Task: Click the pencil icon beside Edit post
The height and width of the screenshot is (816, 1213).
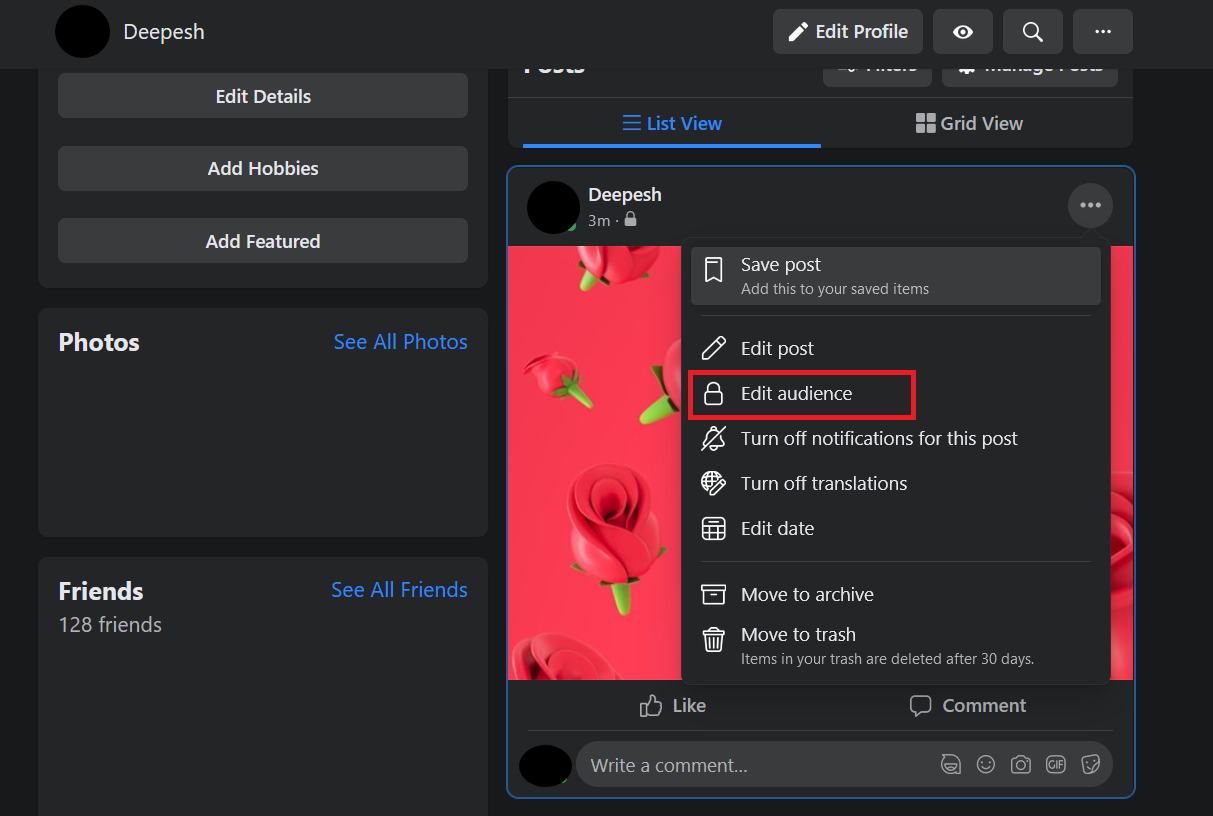Action: (x=713, y=348)
